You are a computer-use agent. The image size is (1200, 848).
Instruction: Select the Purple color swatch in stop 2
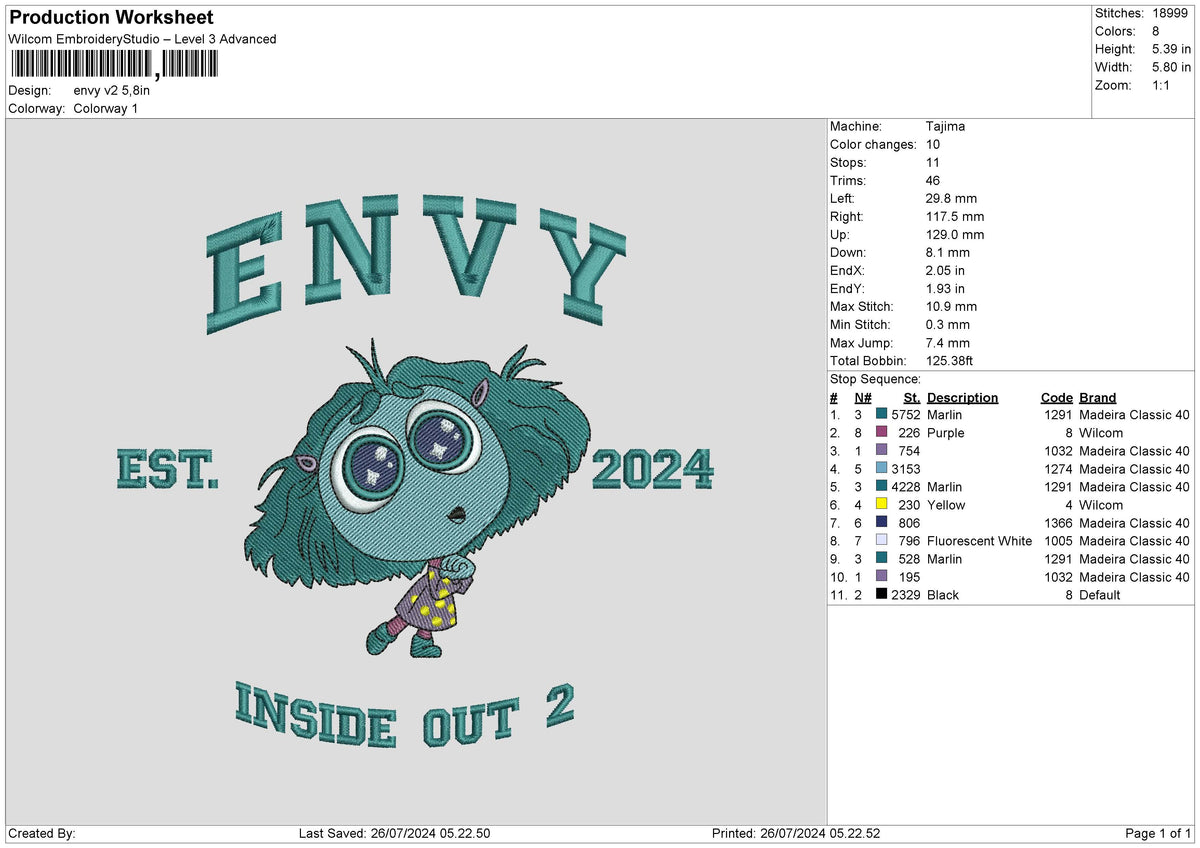point(881,433)
